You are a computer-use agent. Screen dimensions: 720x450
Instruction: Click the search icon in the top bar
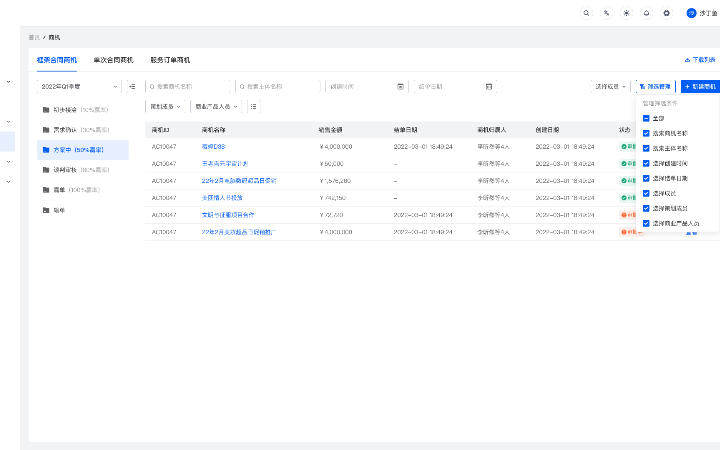(586, 13)
